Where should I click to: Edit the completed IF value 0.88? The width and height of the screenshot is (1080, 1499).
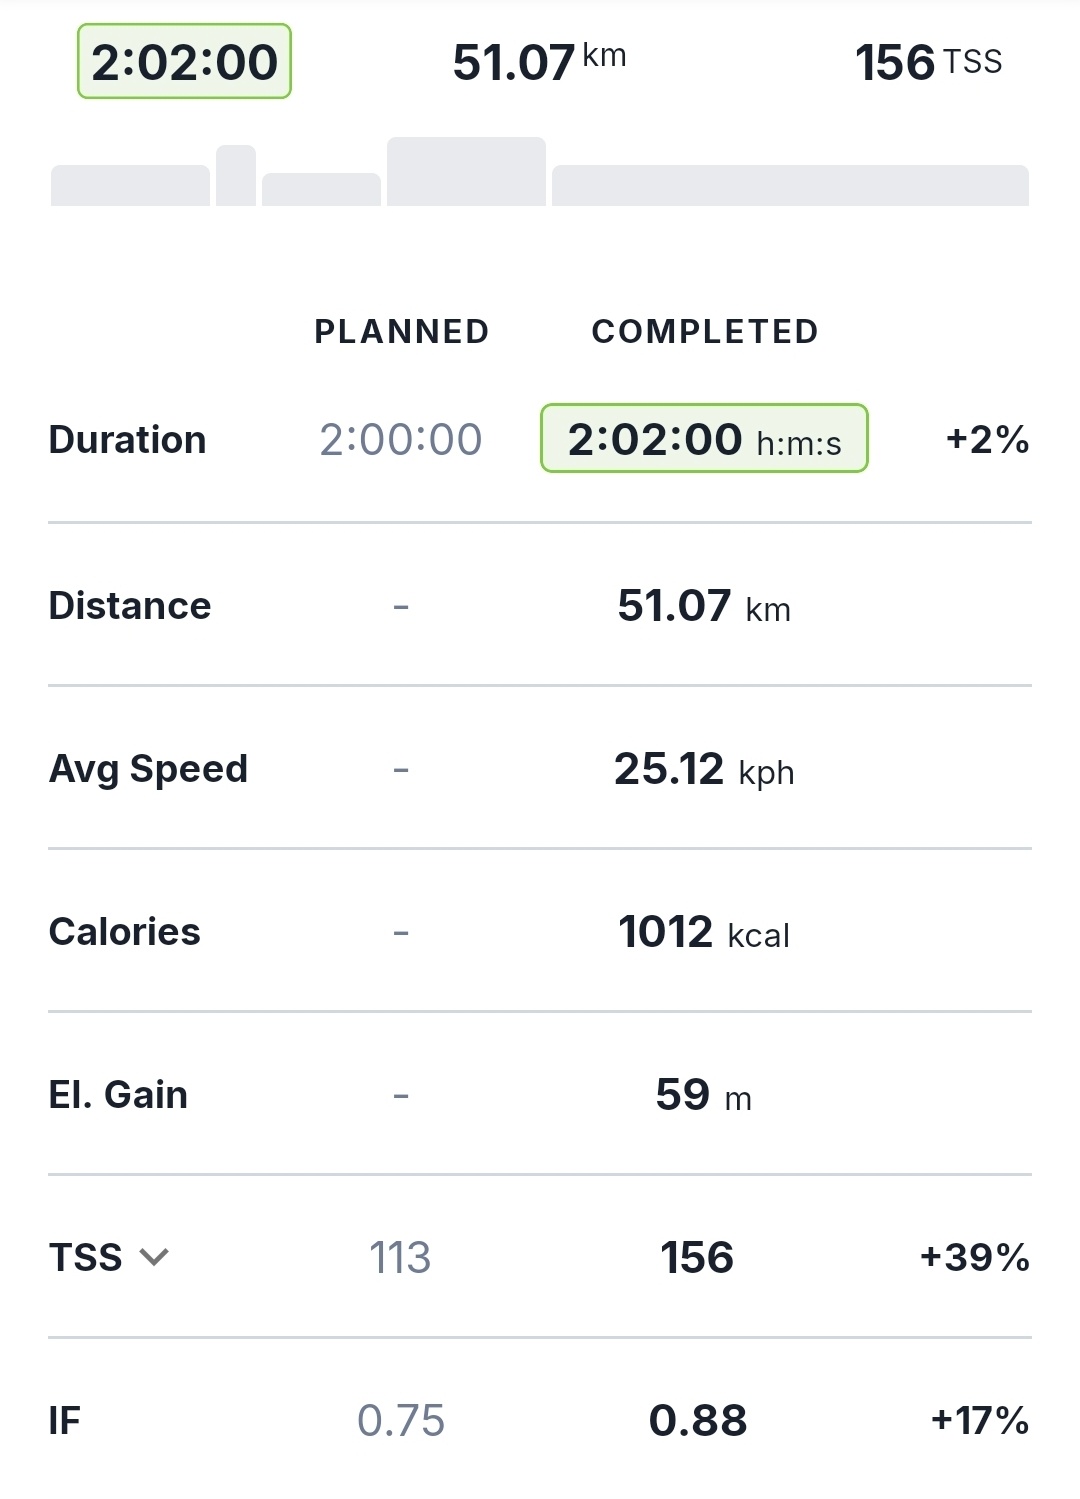point(698,1420)
